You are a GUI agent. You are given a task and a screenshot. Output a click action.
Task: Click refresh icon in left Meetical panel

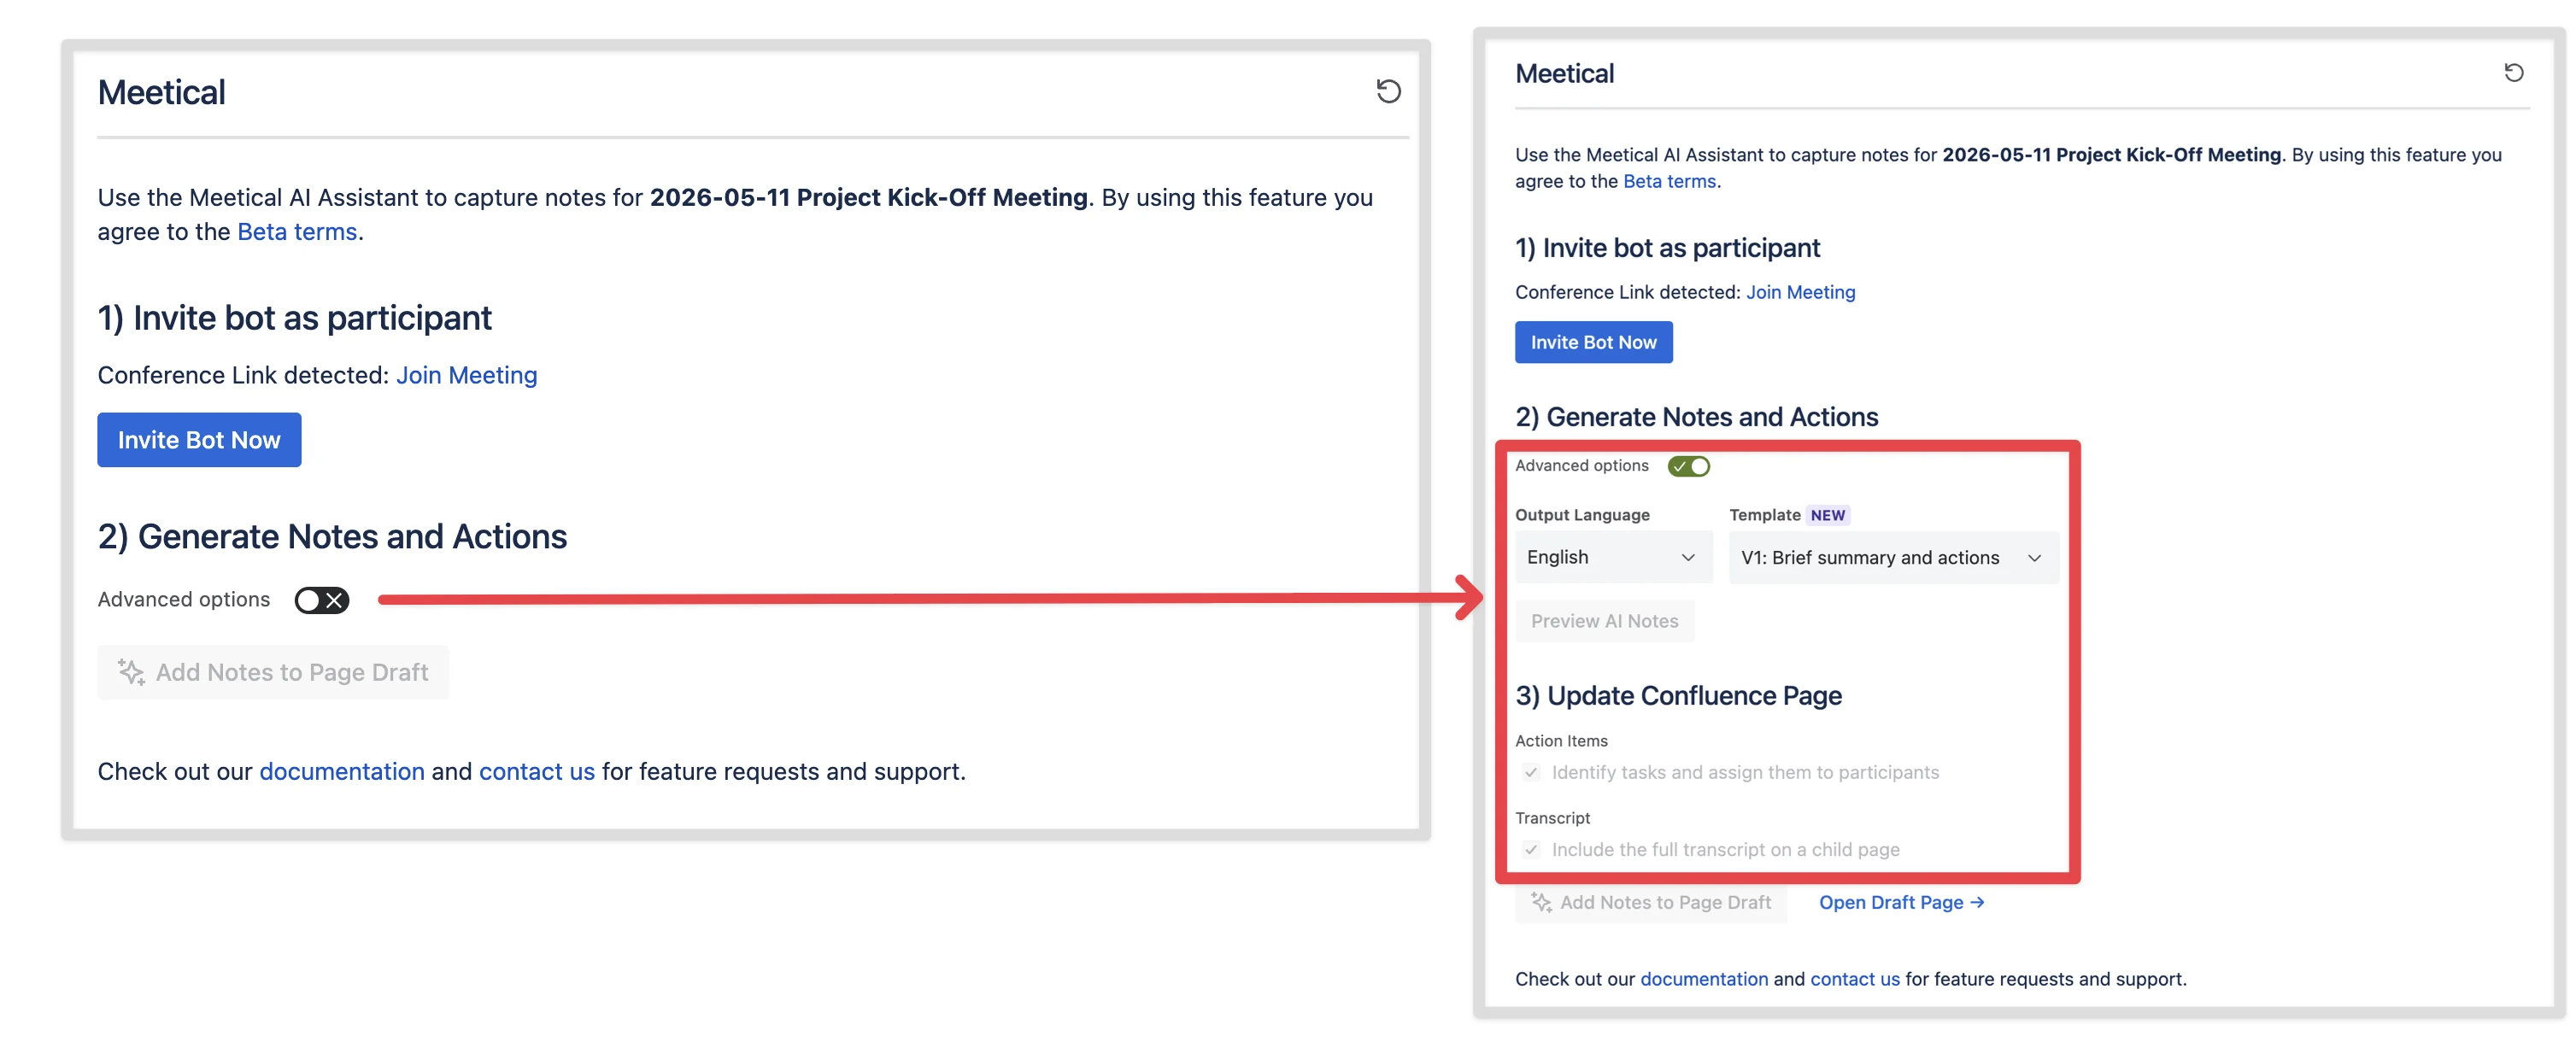(1388, 92)
